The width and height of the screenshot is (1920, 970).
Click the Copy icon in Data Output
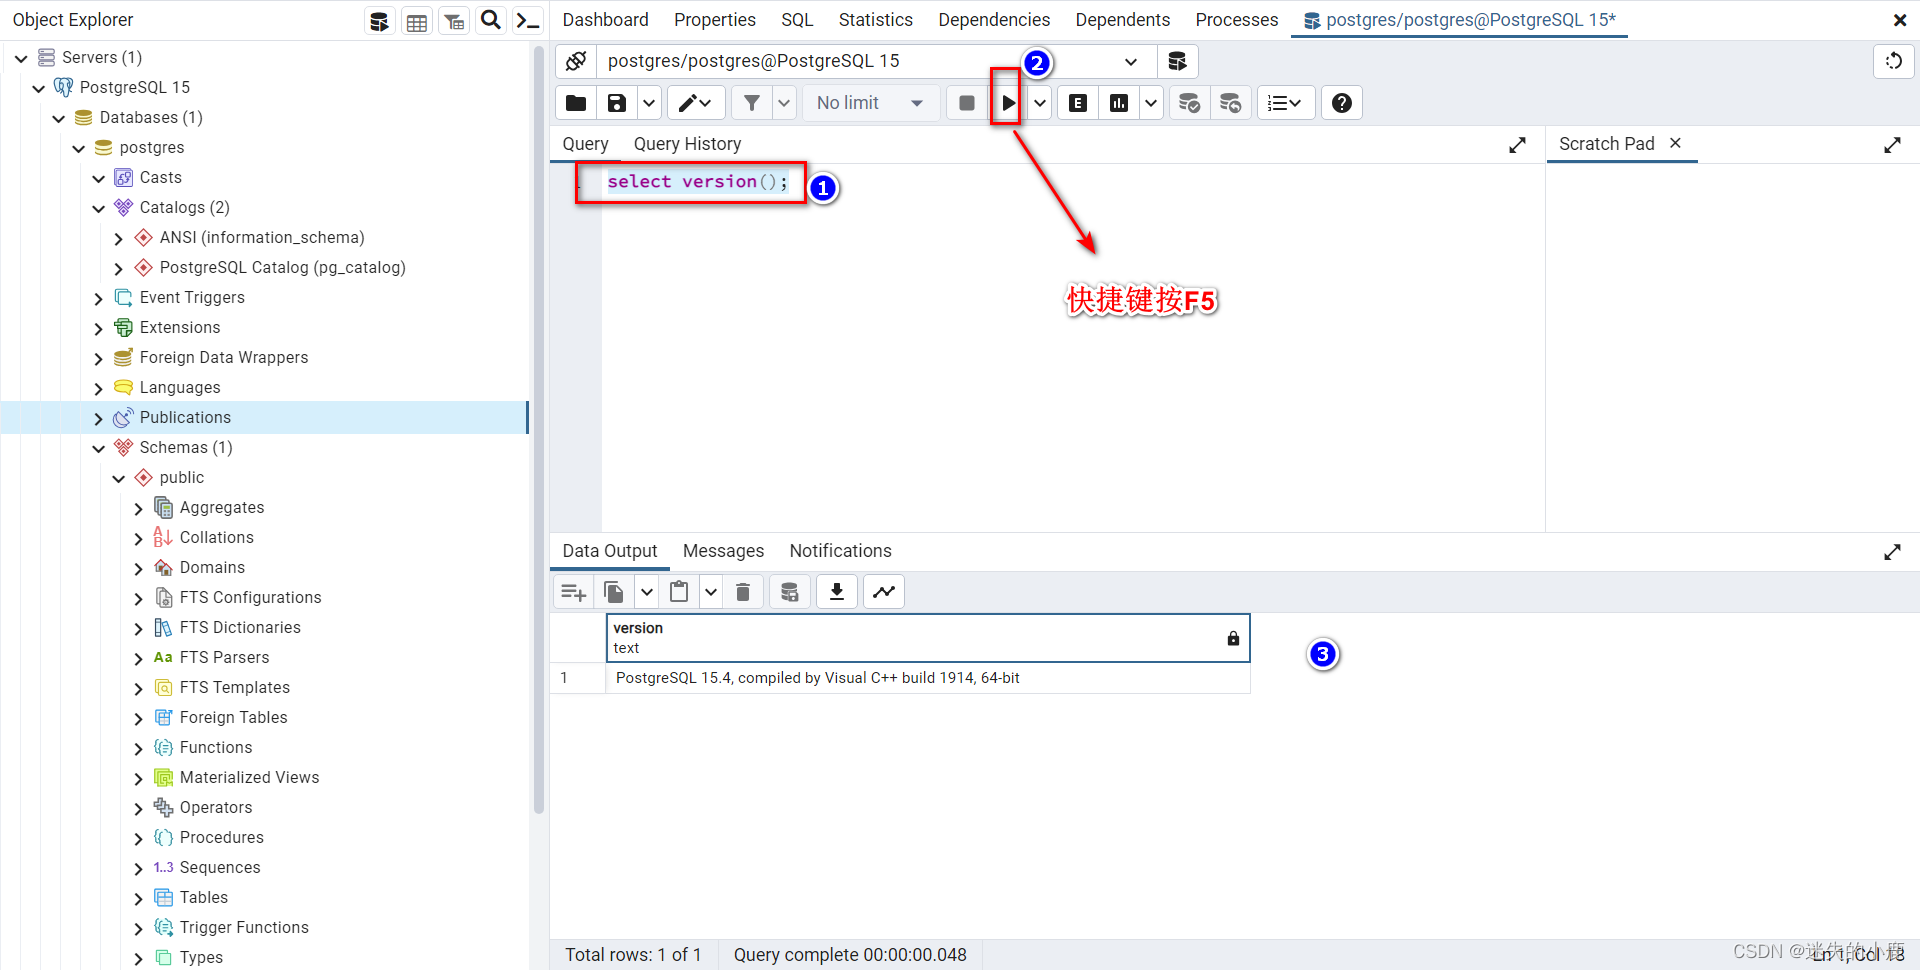(614, 592)
